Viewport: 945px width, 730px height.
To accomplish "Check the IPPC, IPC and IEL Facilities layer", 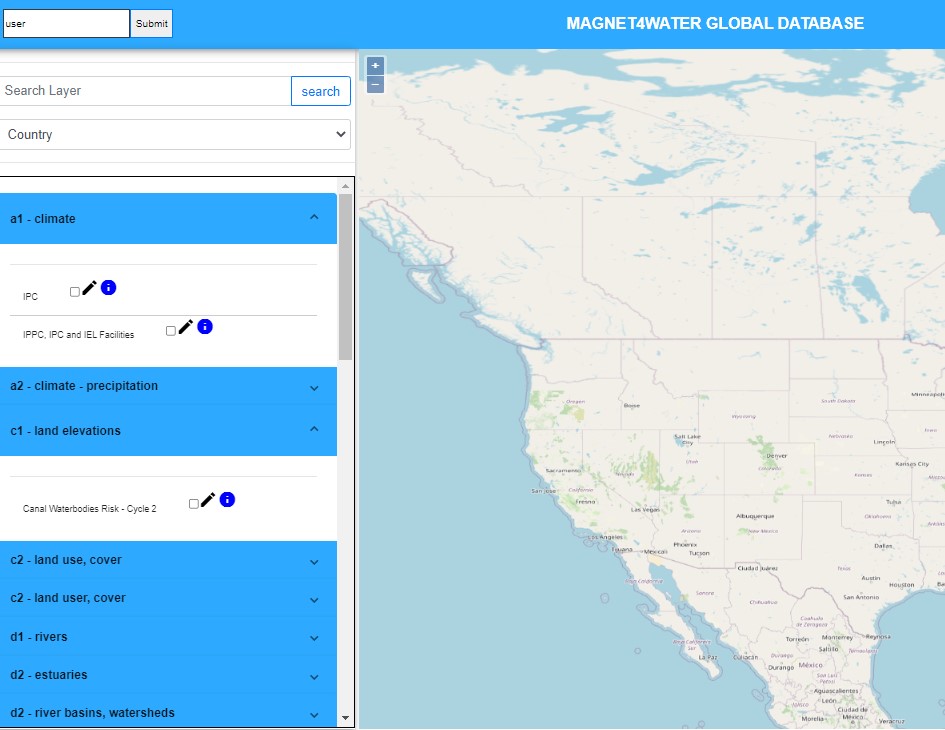I will [171, 330].
